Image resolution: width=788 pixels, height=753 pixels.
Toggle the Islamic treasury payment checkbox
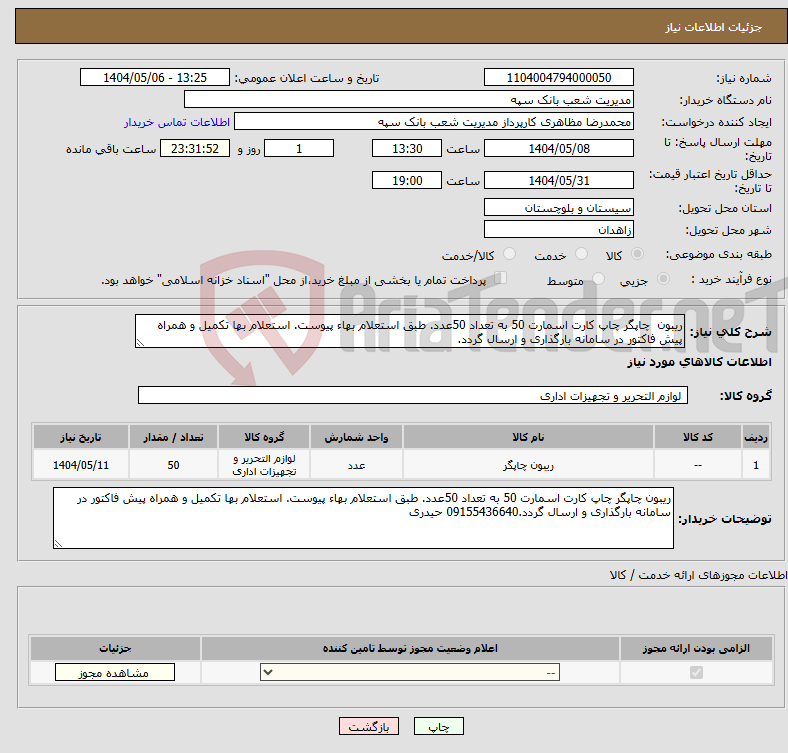pos(501,279)
